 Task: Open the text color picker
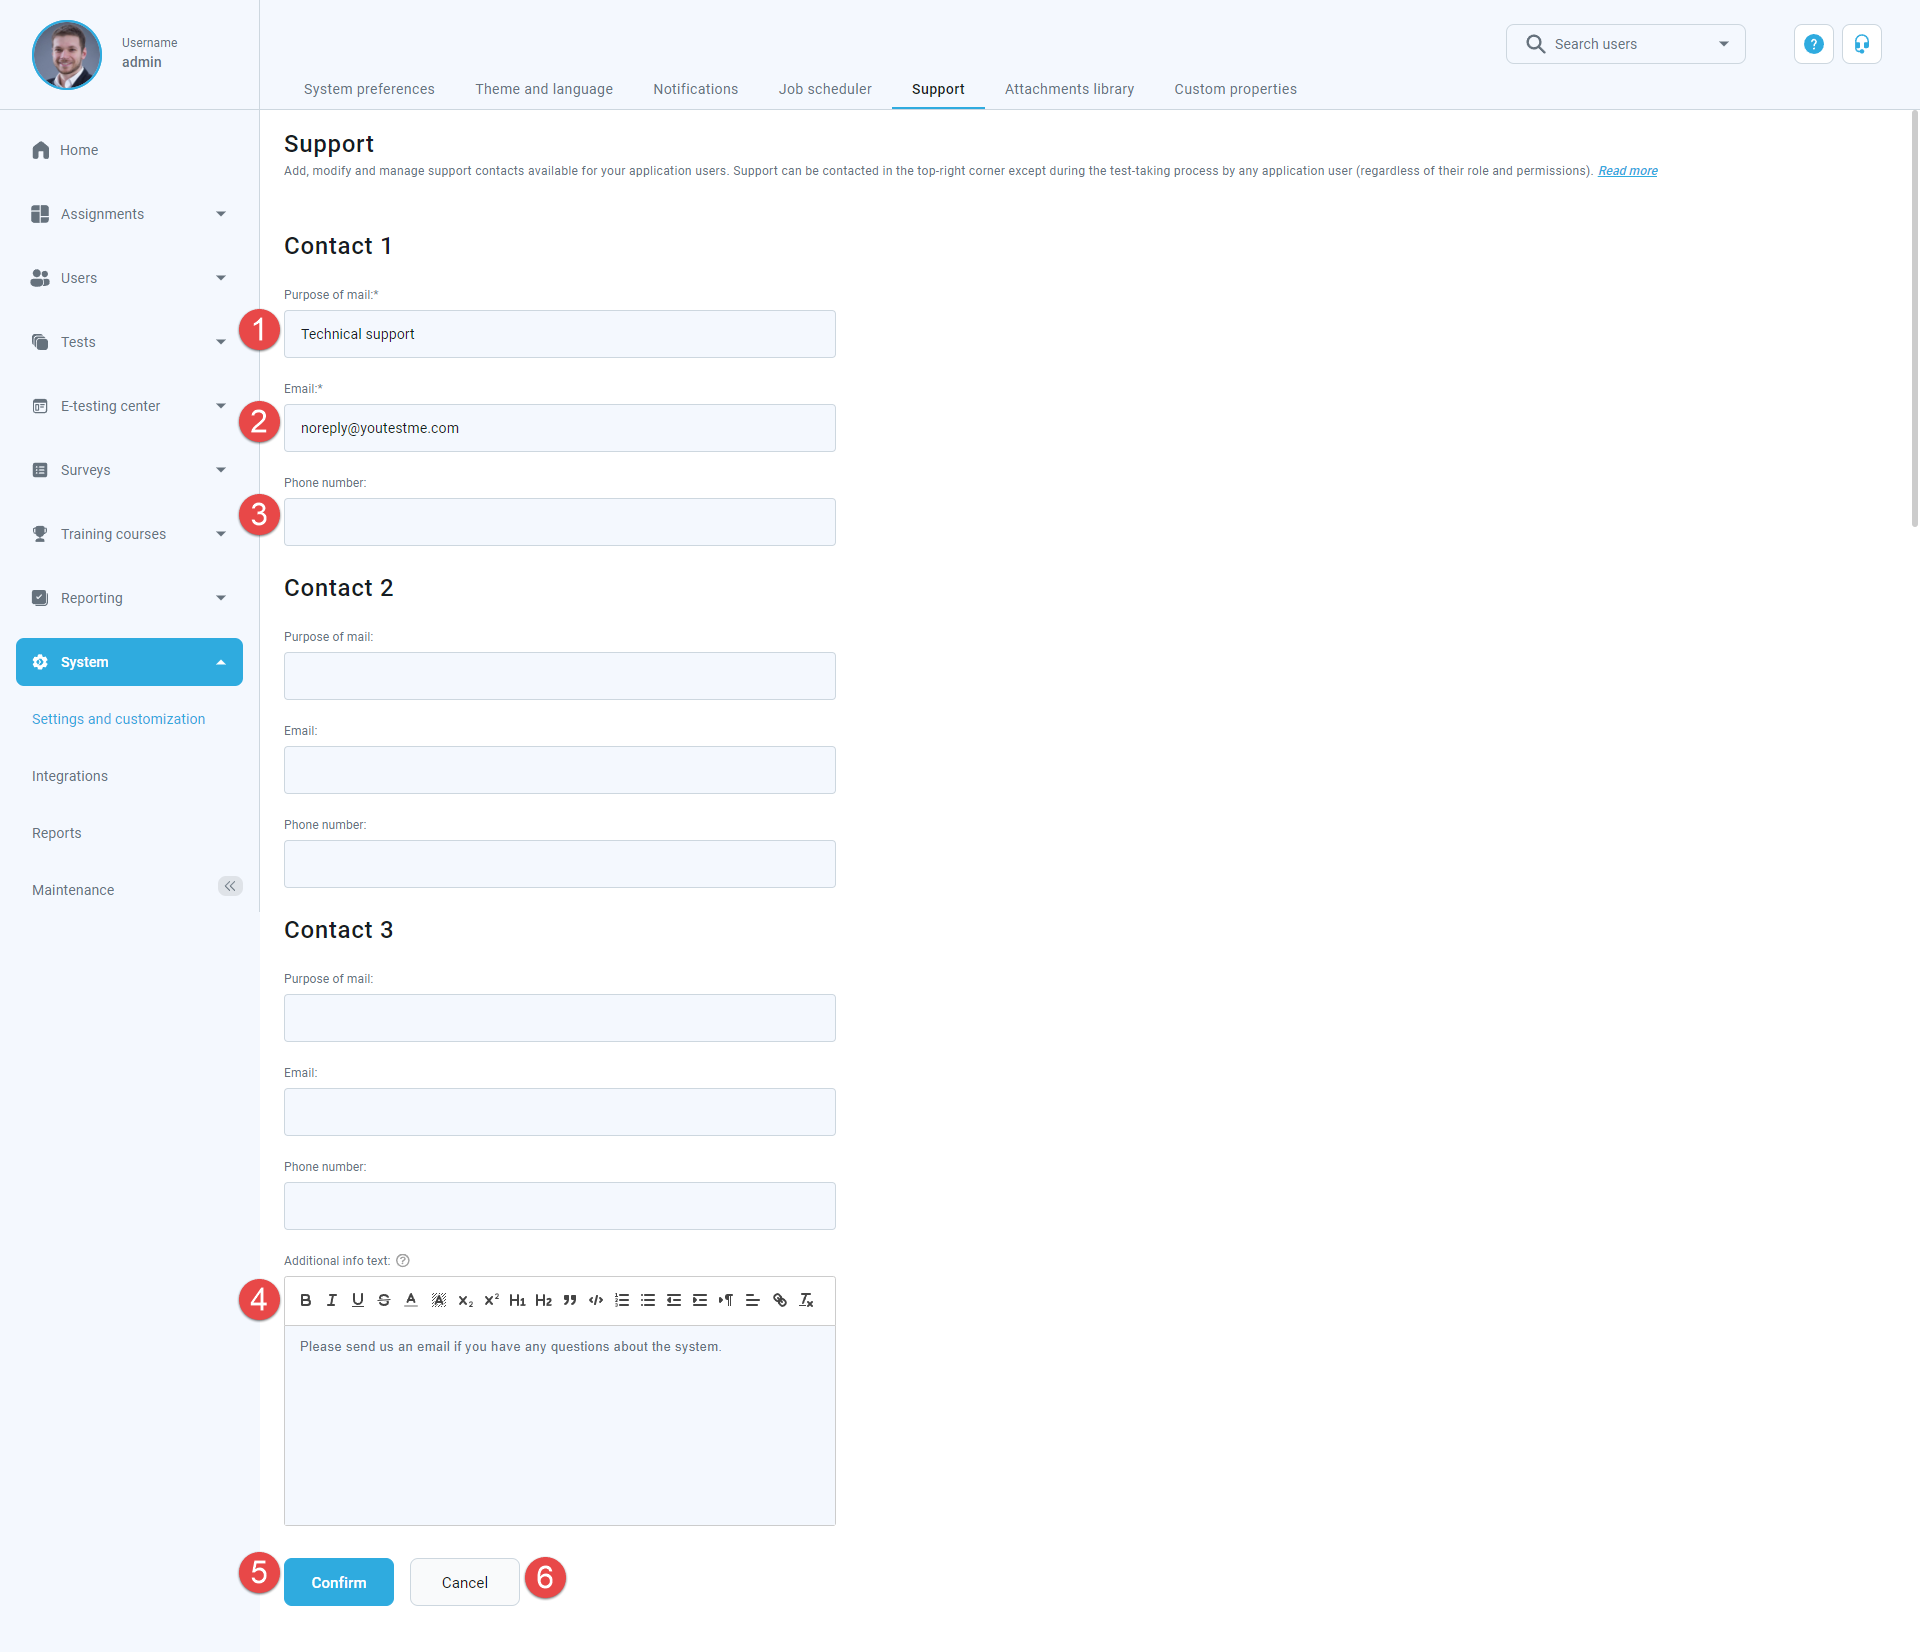pos(411,1300)
